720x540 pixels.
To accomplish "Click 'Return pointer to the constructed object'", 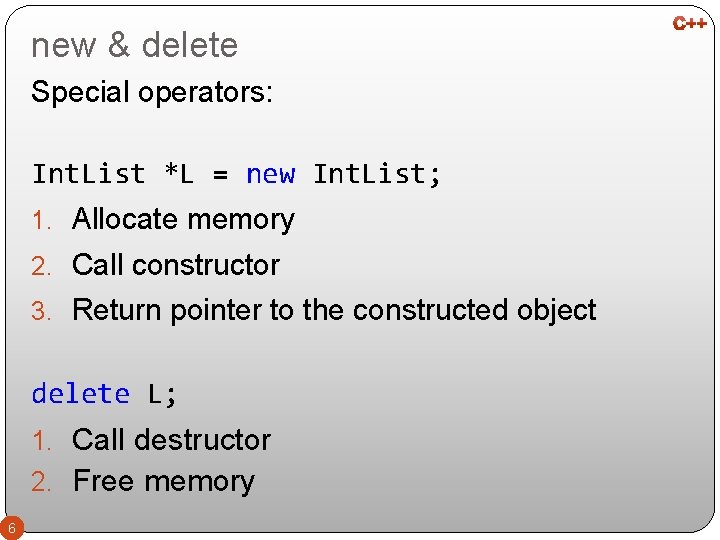I will 334,311.
